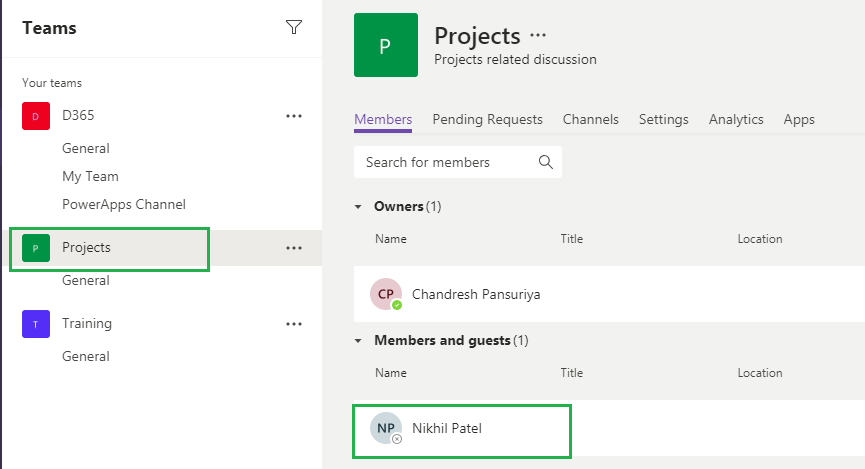Click Name column header under Members and guests
Image resolution: width=865 pixels, height=469 pixels.
[391, 373]
